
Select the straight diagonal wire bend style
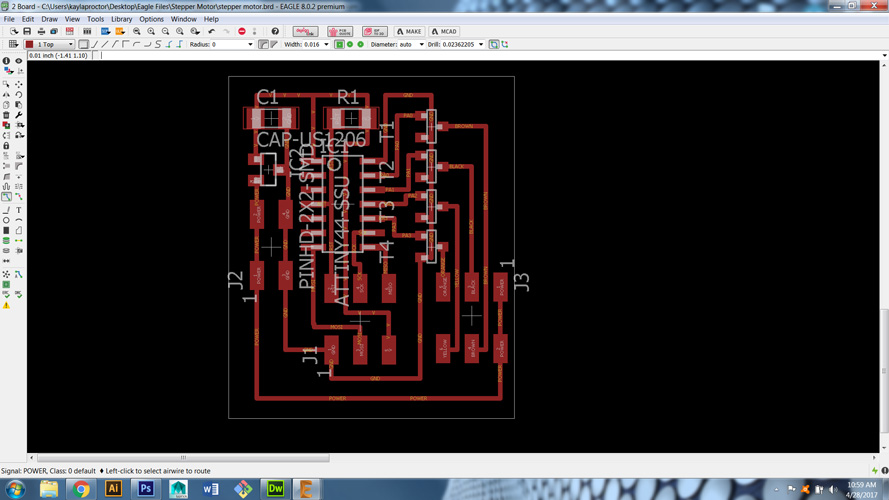105,44
